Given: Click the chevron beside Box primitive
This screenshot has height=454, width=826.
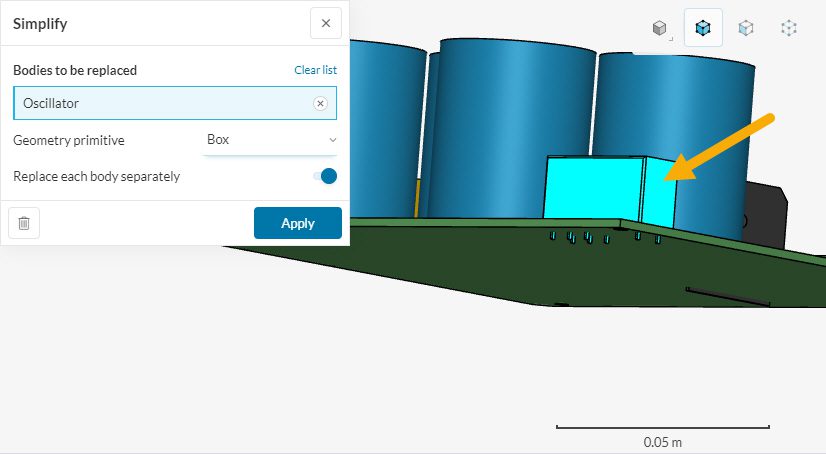Looking at the screenshot, I should click(x=332, y=140).
